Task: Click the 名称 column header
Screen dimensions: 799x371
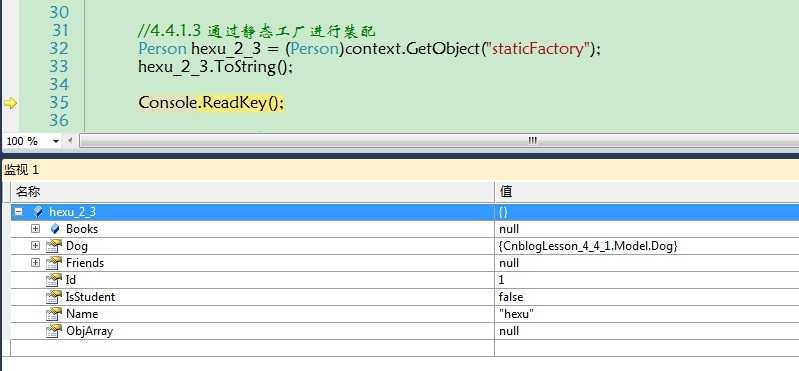Action: click(252, 192)
